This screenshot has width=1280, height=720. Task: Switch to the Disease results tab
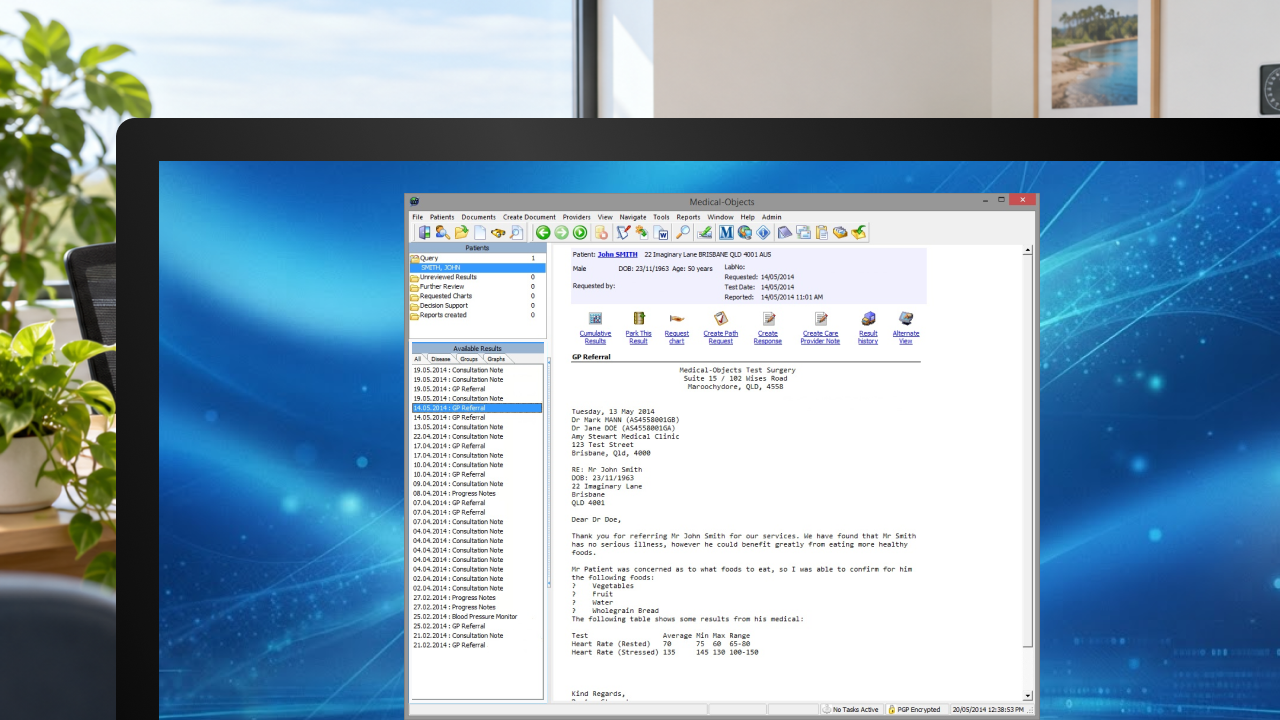pos(441,358)
